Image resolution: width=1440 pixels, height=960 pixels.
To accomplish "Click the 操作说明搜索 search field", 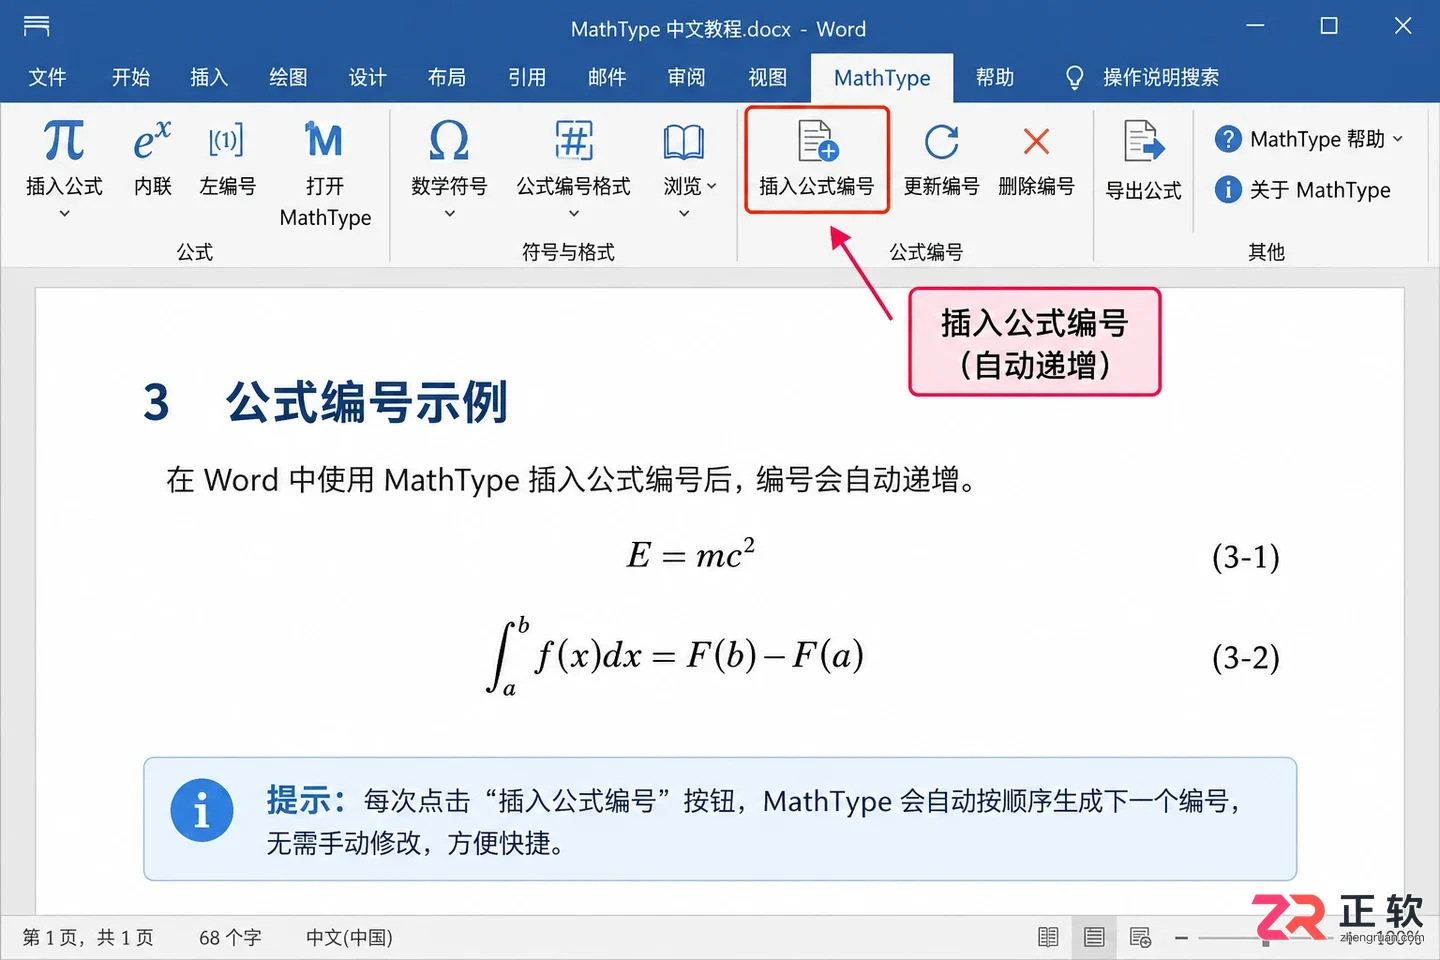I will (x=1160, y=78).
